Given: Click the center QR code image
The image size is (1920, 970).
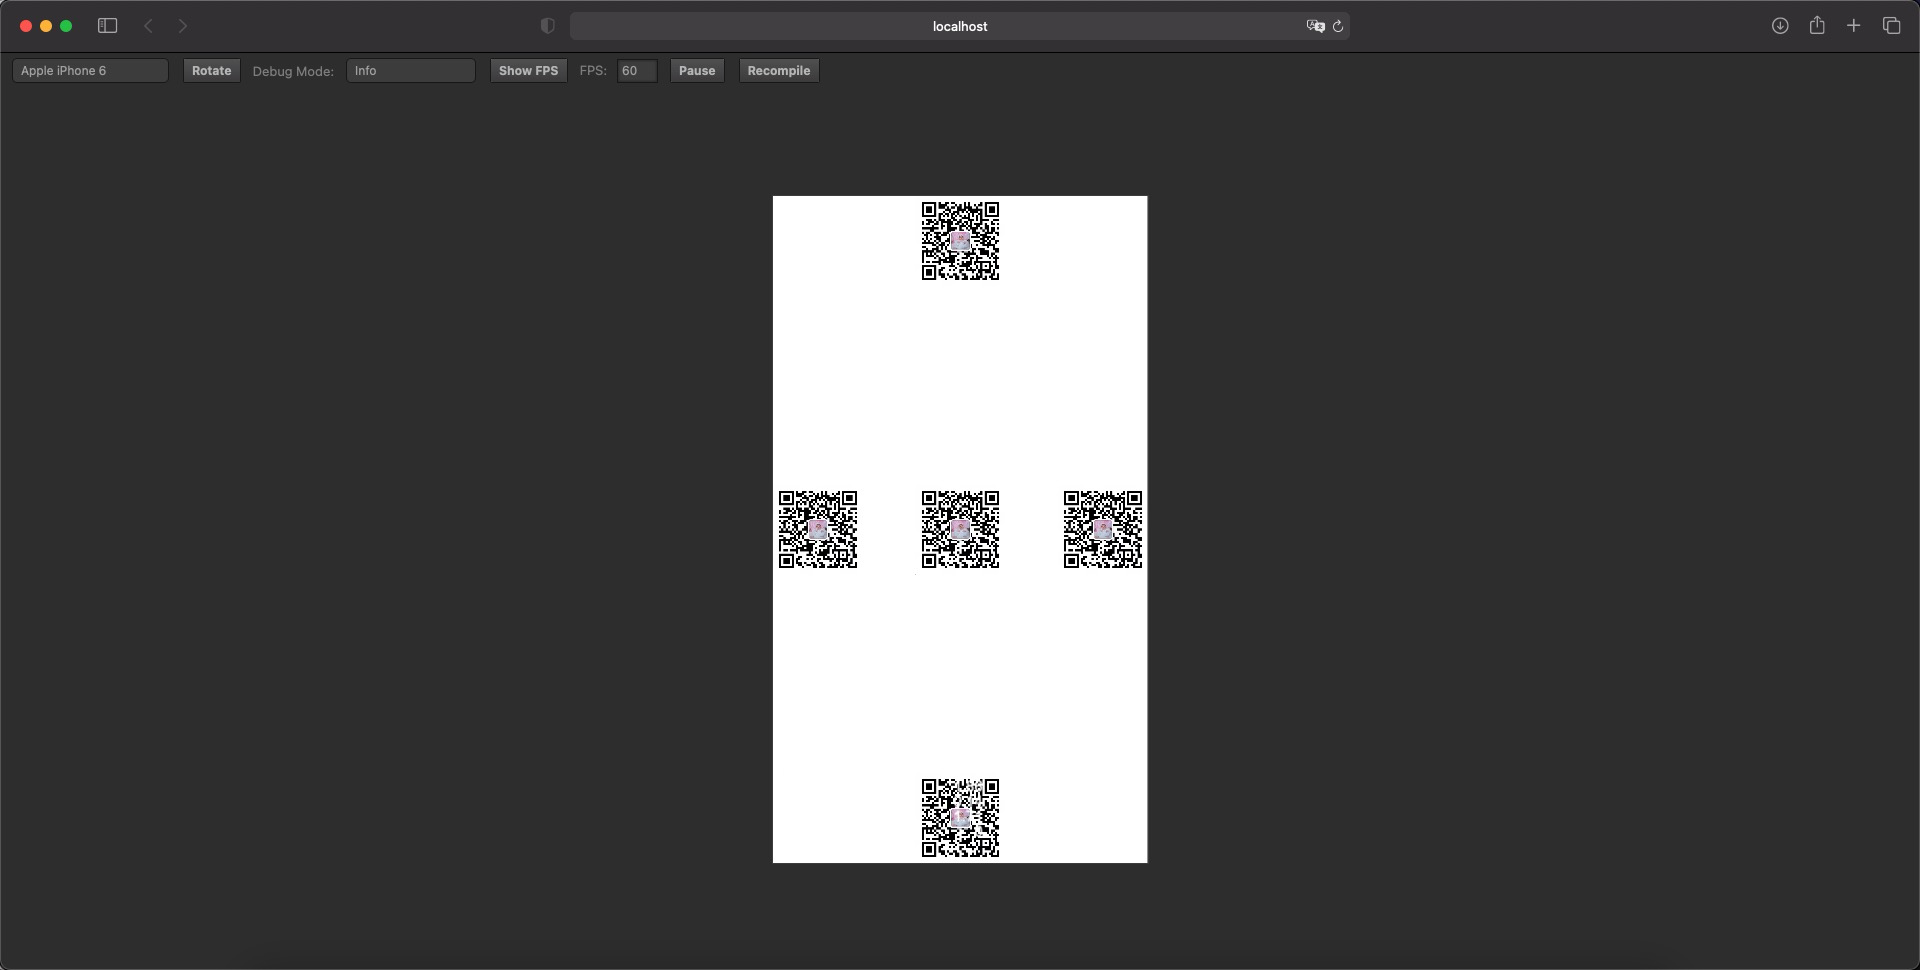Looking at the screenshot, I should [x=960, y=529].
